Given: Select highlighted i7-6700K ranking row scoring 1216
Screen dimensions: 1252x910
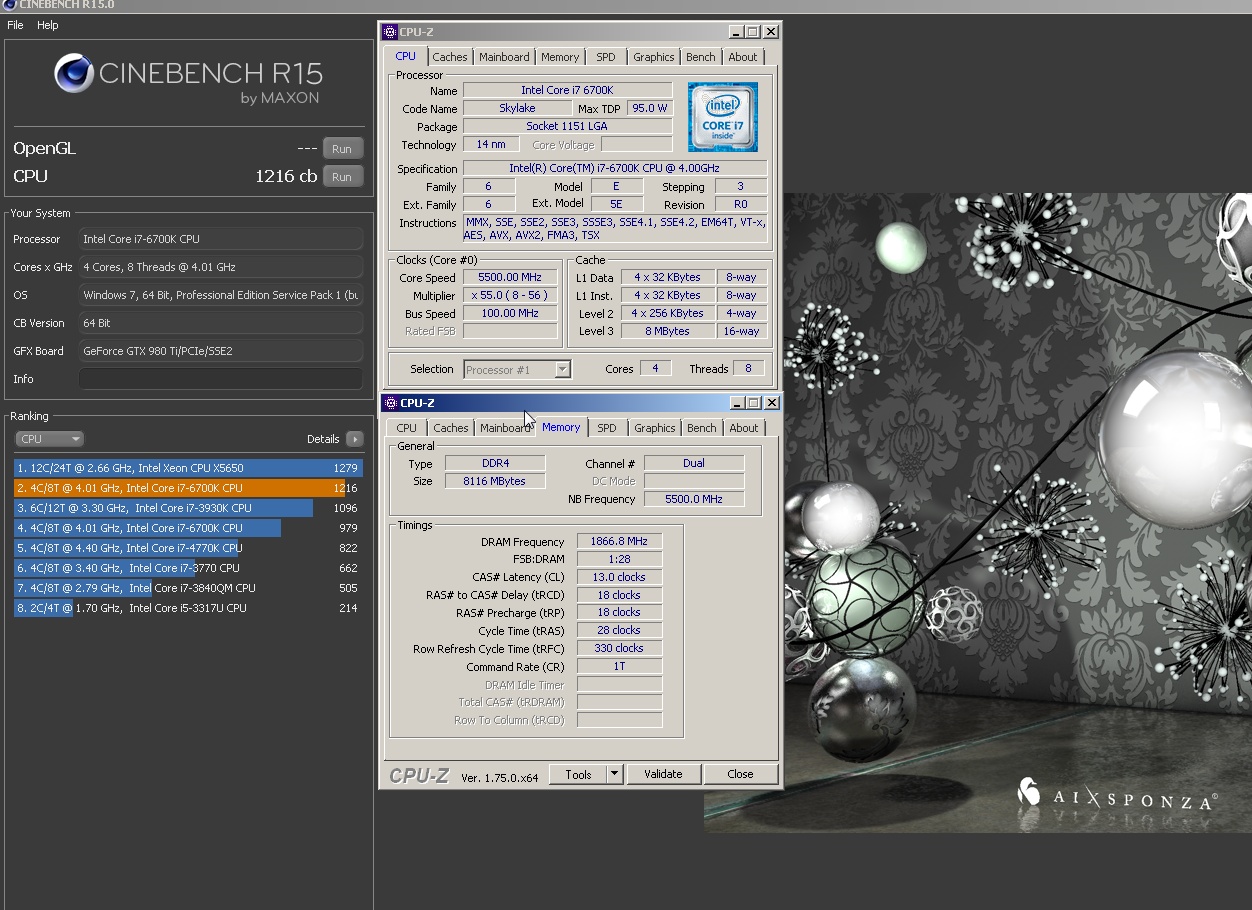Looking at the screenshot, I should click(188, 488).
